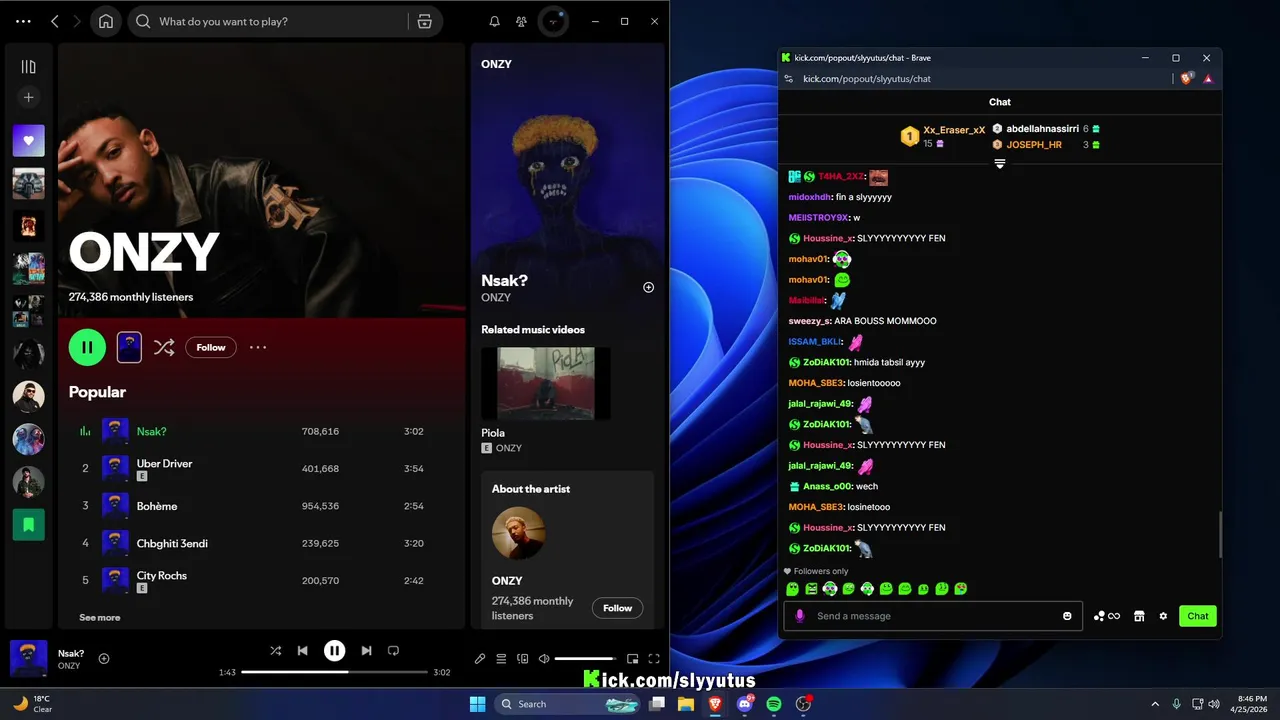Click the Kick chat scrollbar
The width and height of the screenshot is (1280, 720).
[x=1220, y=535]
